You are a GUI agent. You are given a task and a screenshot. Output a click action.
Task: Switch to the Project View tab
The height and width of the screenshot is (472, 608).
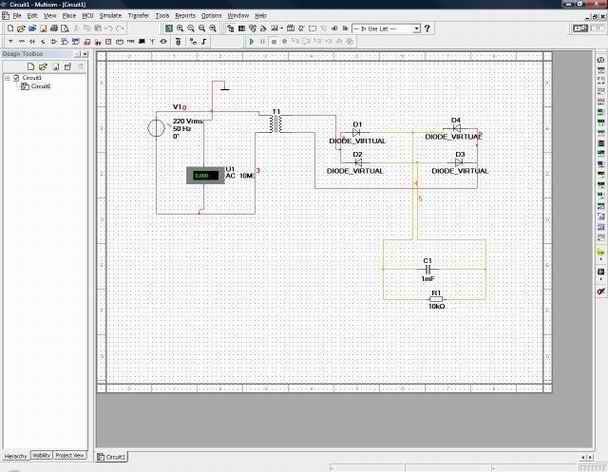click(x=70, y=455)
